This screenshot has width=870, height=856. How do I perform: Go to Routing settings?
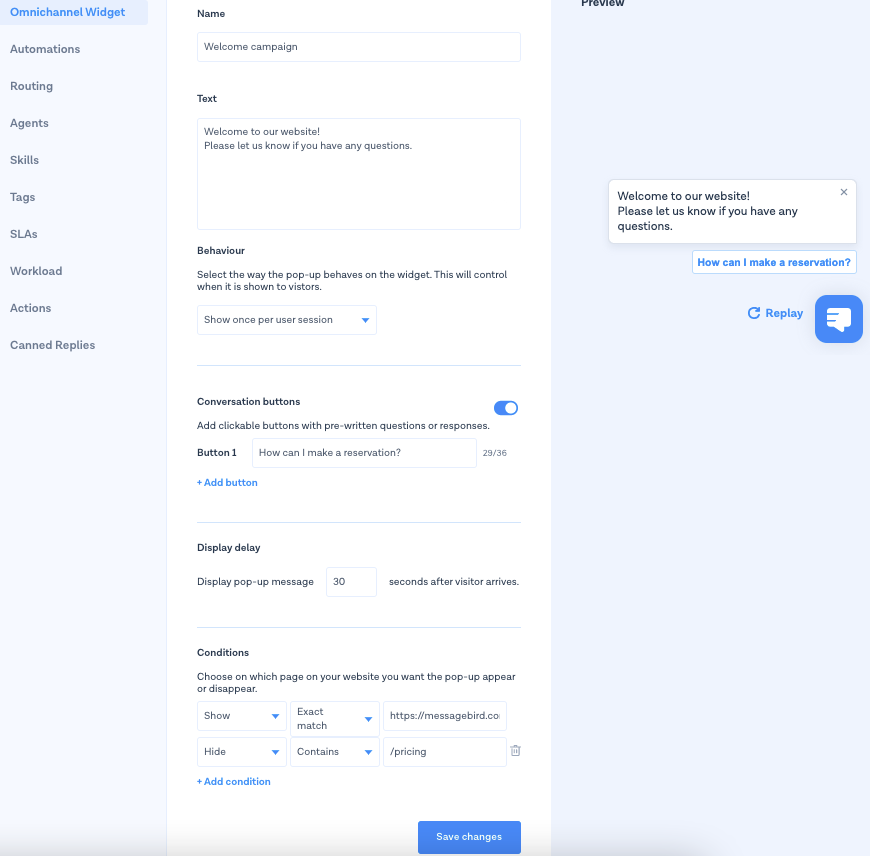point(32,86)
